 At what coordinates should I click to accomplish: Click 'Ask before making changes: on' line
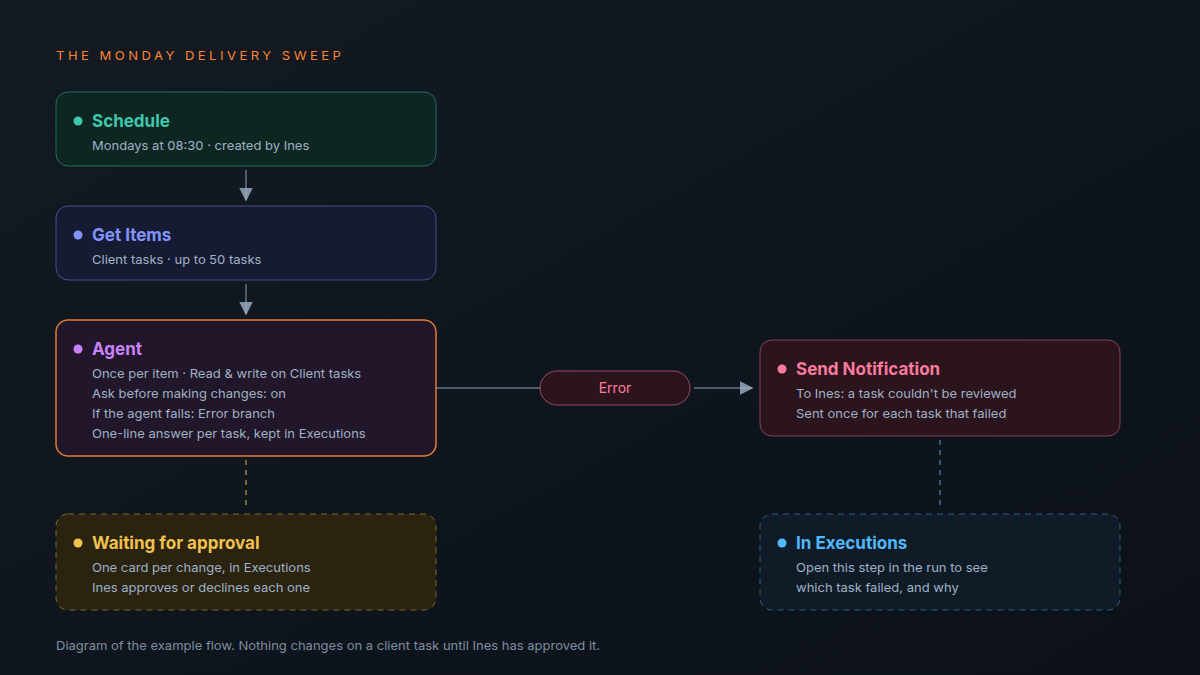pyautogui.click(x=189, y=394)
